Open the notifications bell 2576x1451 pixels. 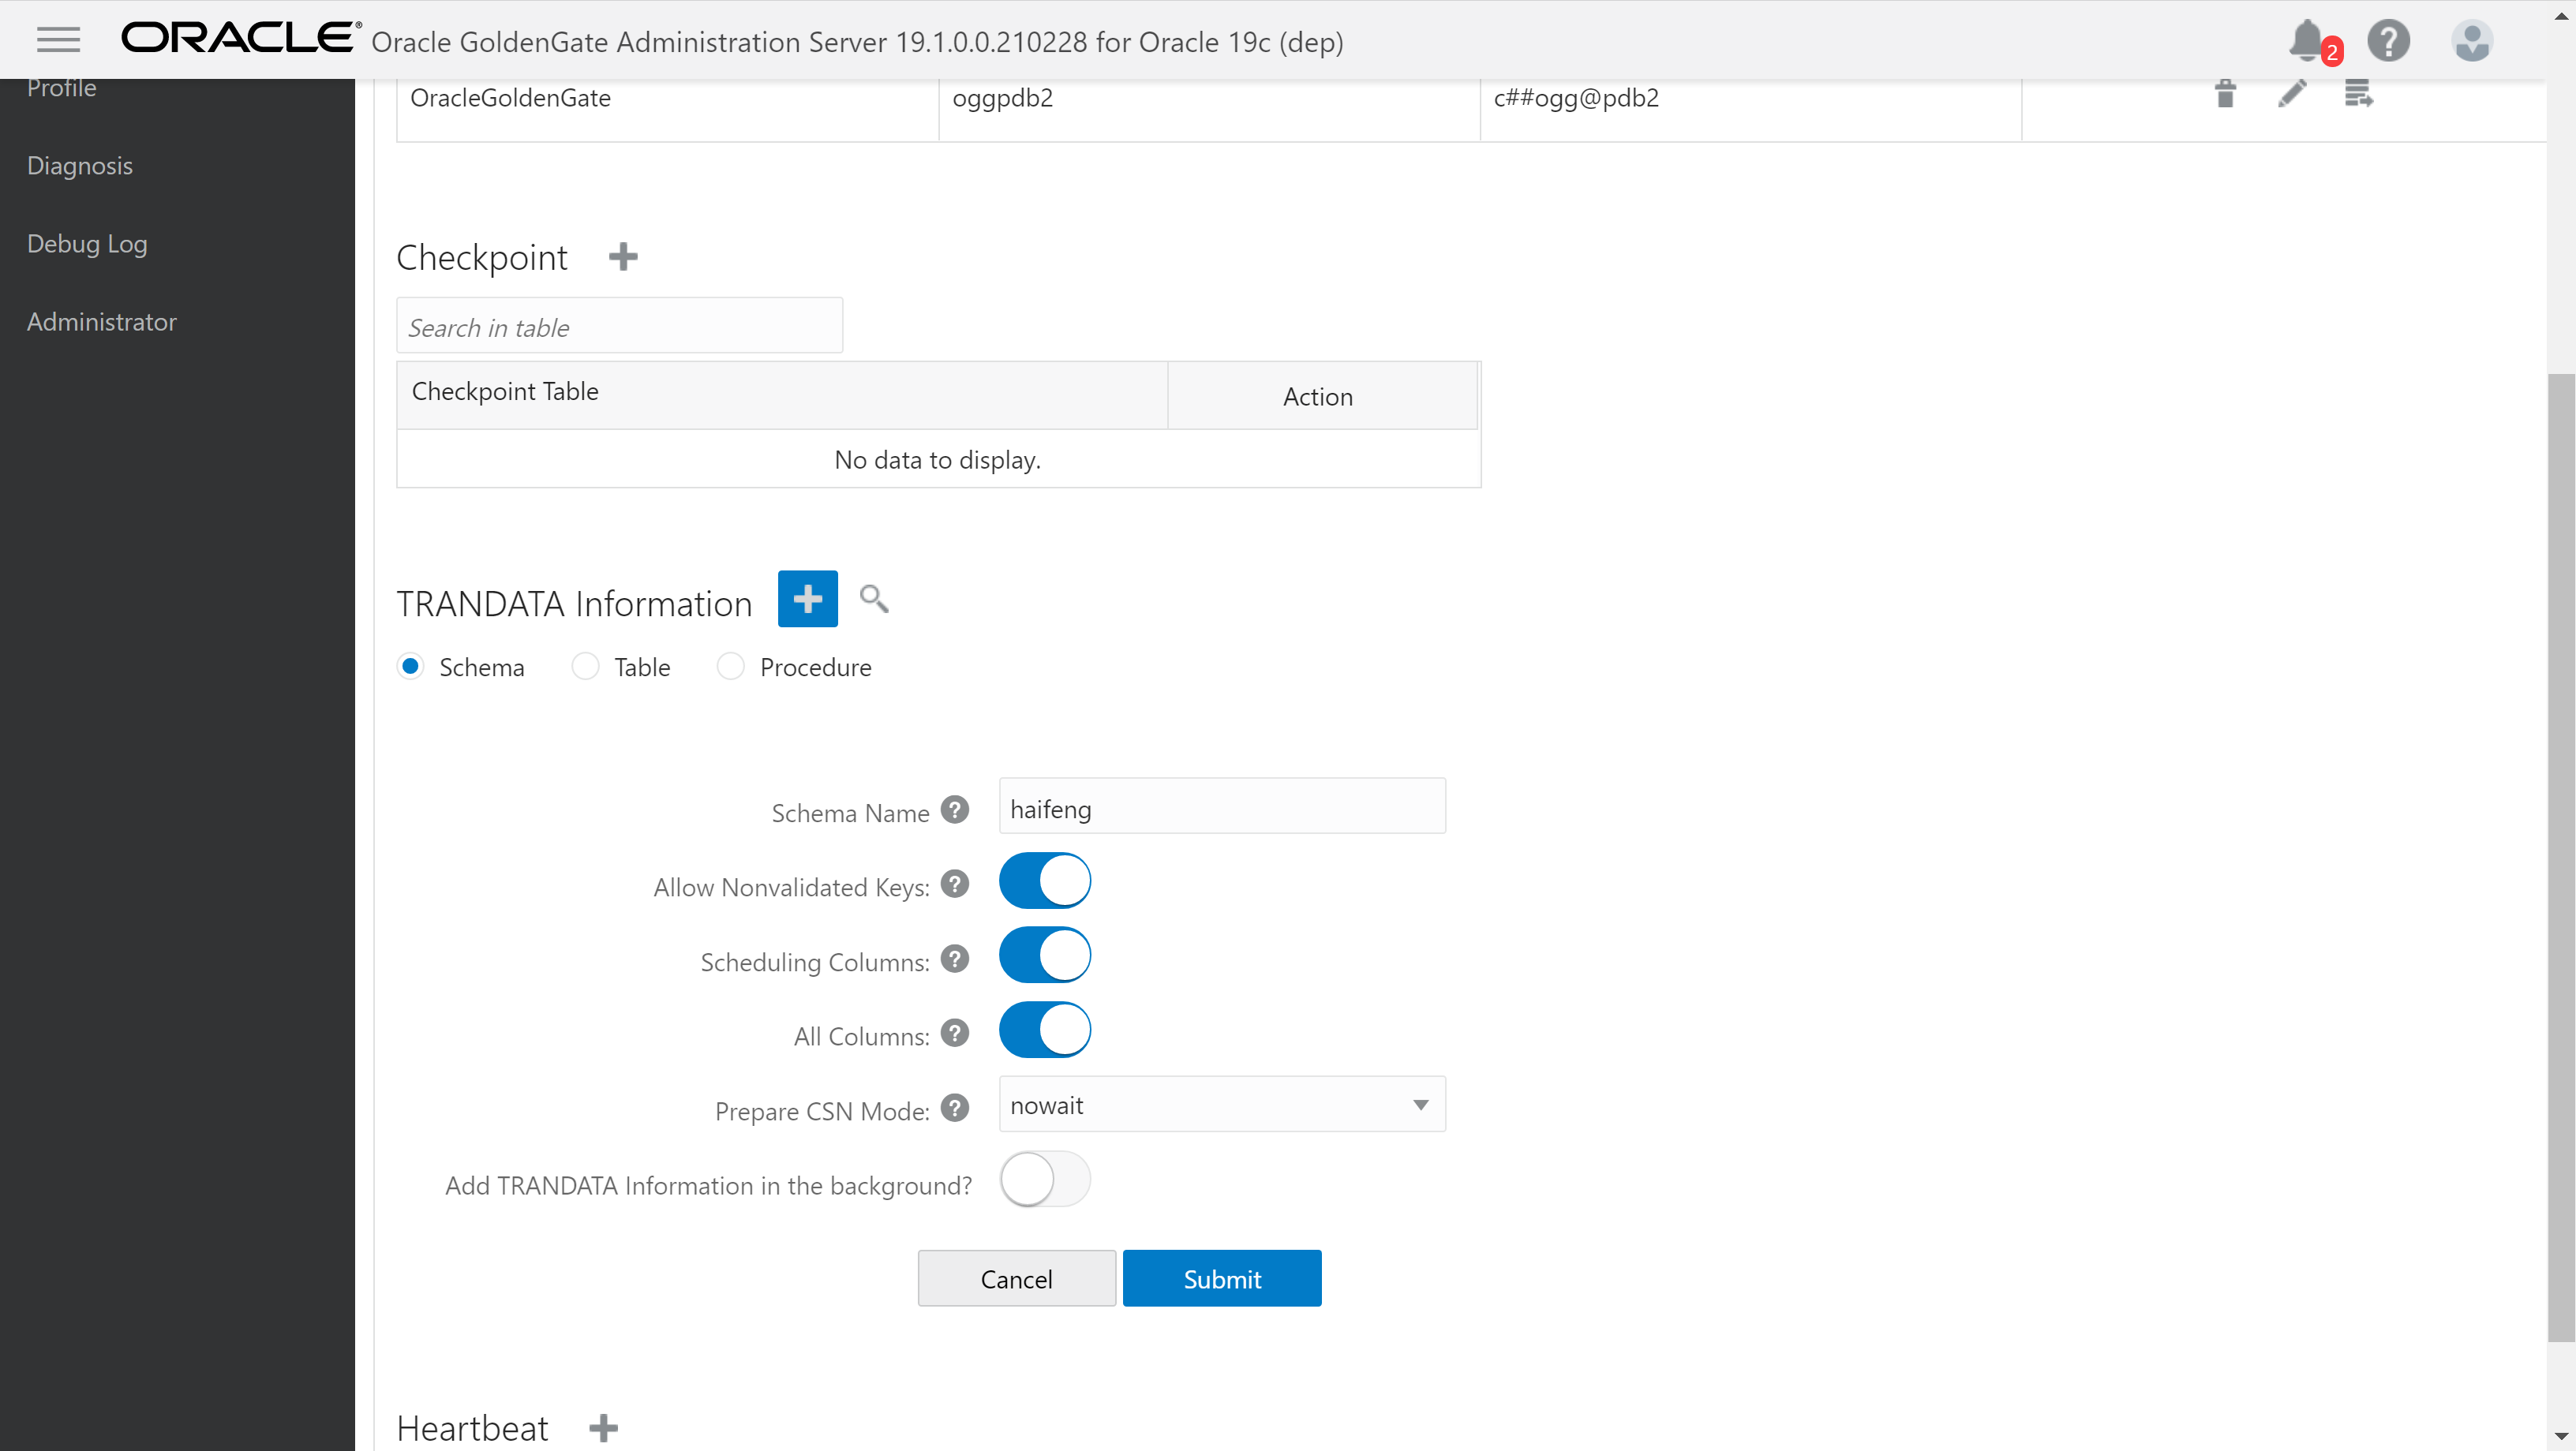click(x=2306, y=41)
